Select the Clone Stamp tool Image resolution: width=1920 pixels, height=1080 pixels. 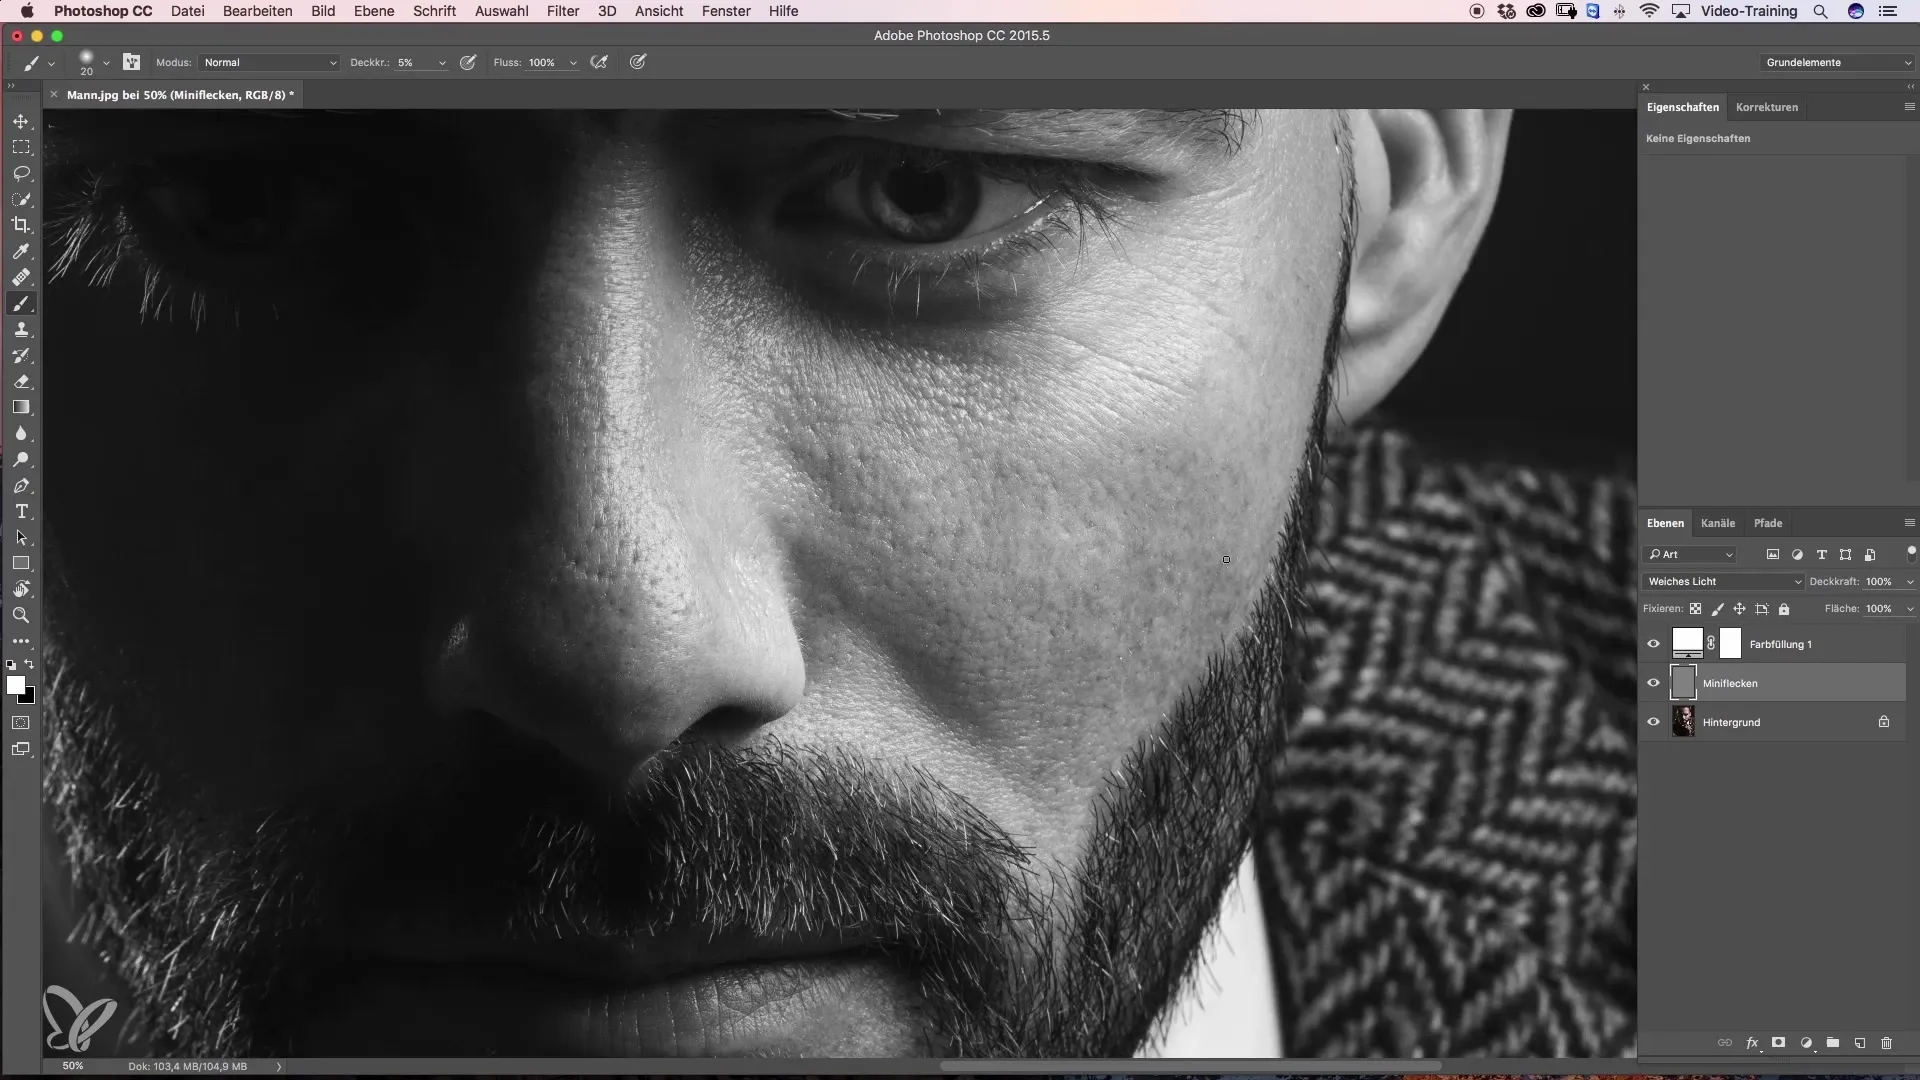(x=21, y=329)
